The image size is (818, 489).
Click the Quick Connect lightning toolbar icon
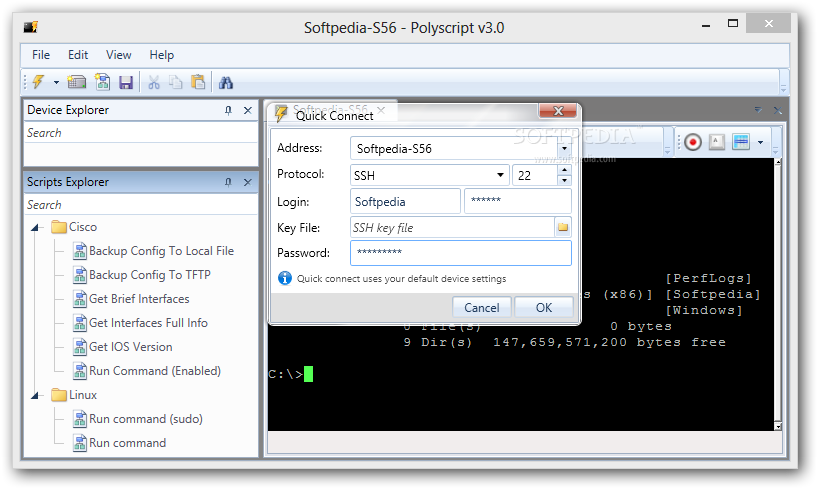point(39,82)
